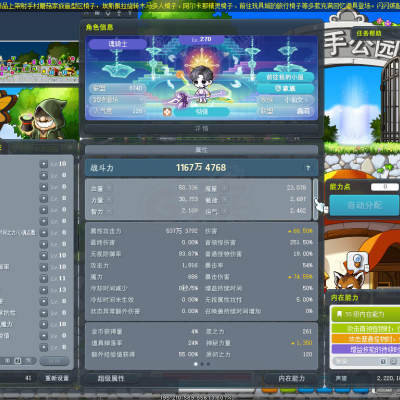Image resolution: width=400 pixels, height=400 pixels.
Task: Select inner ability preset 1
Action: (x=383, y=361)
